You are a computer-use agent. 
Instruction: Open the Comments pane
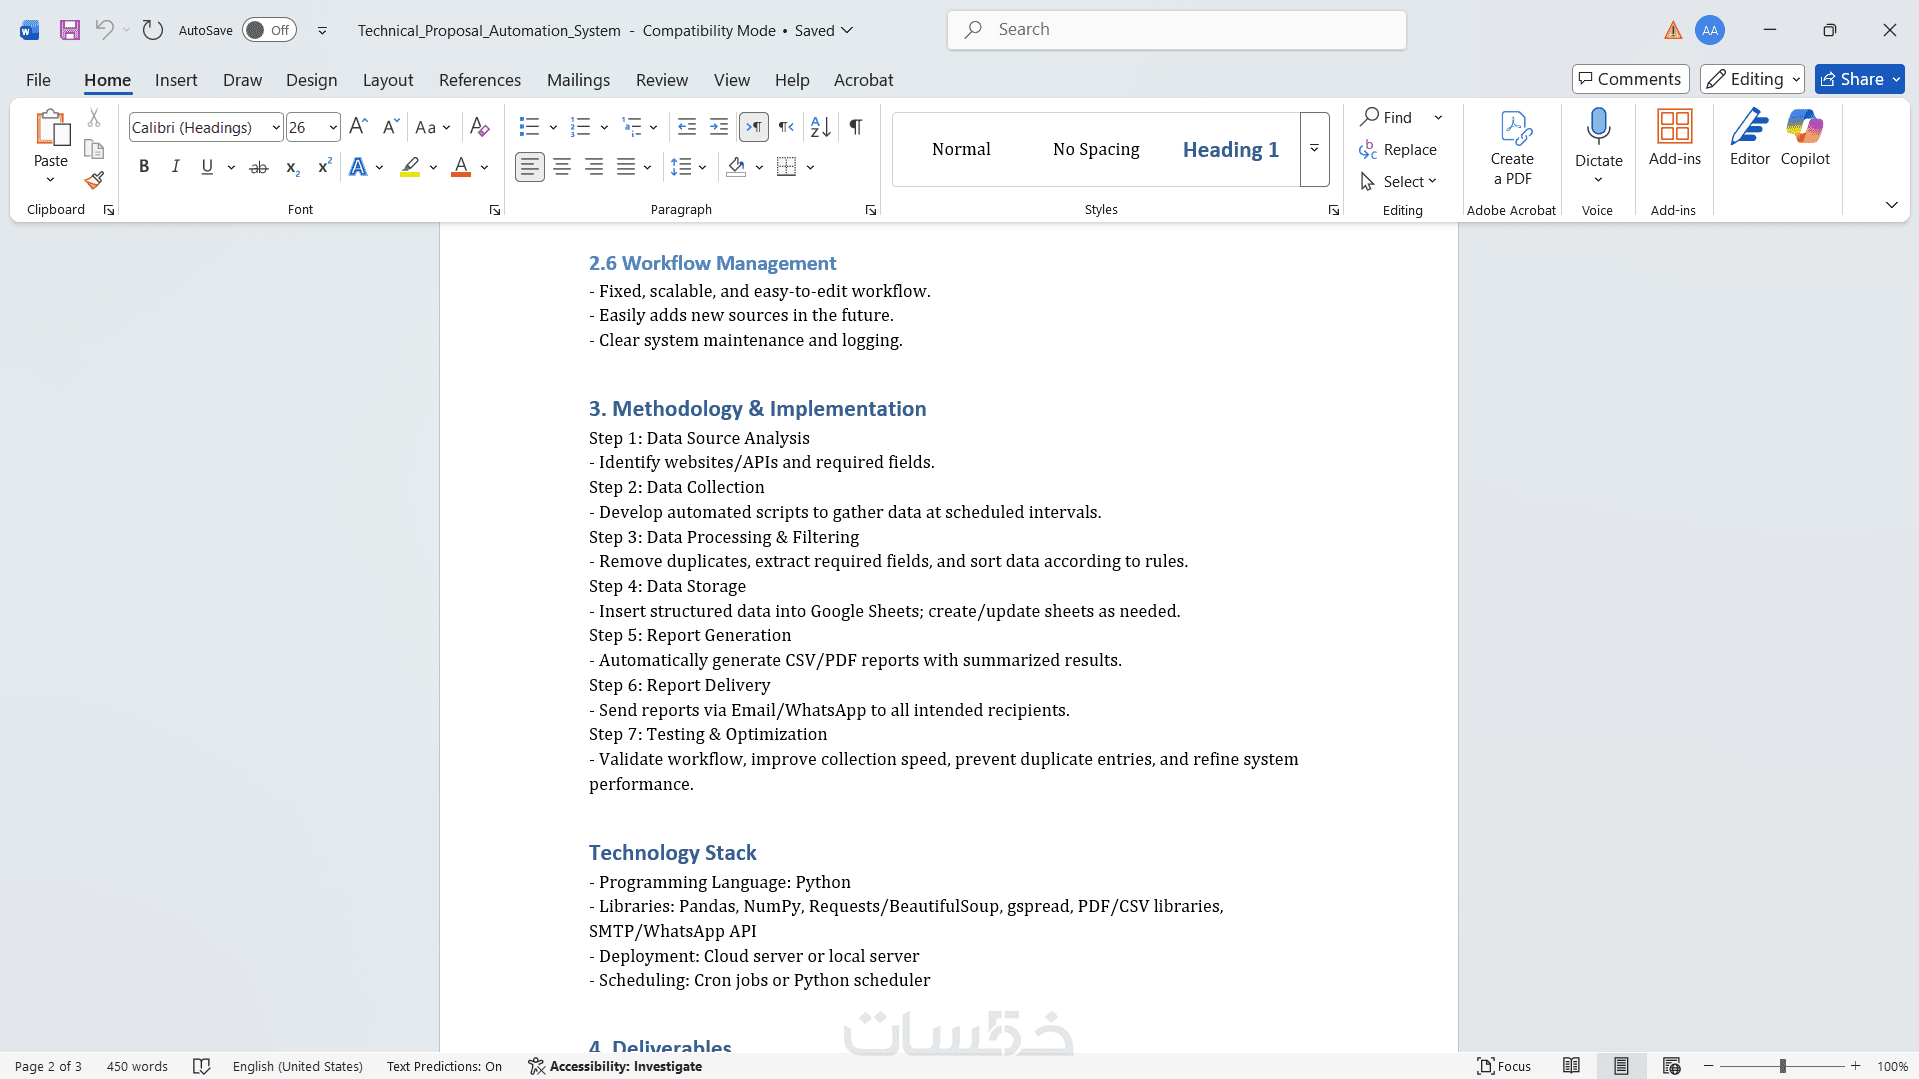coord(1630,79)
